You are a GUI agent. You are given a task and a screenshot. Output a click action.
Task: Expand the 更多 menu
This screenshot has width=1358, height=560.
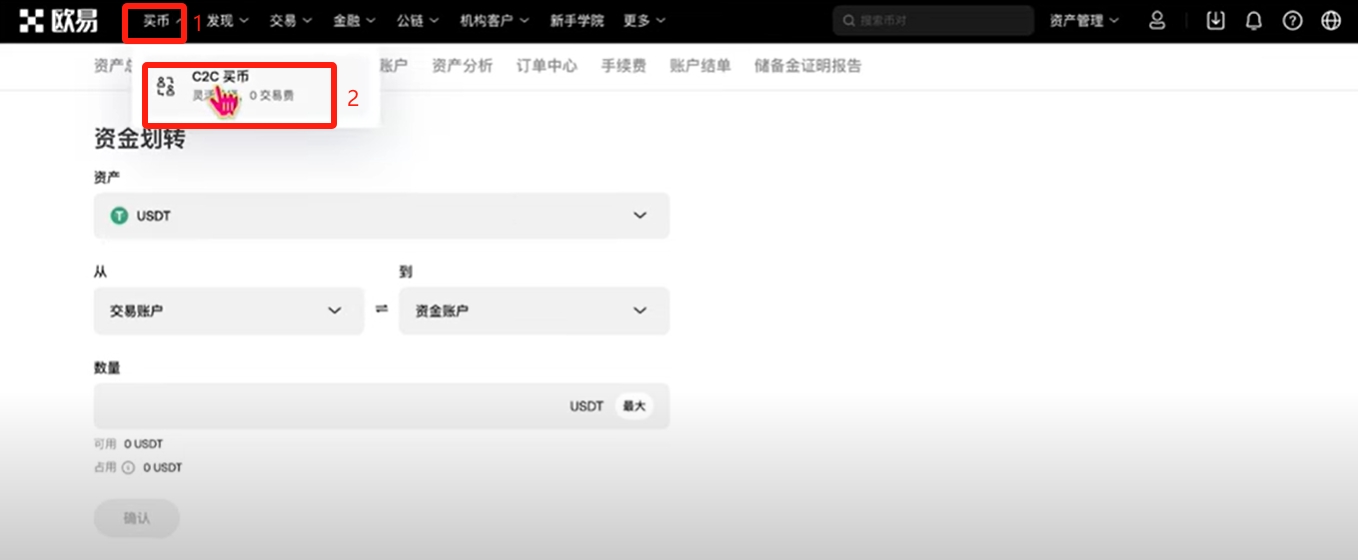645,20
